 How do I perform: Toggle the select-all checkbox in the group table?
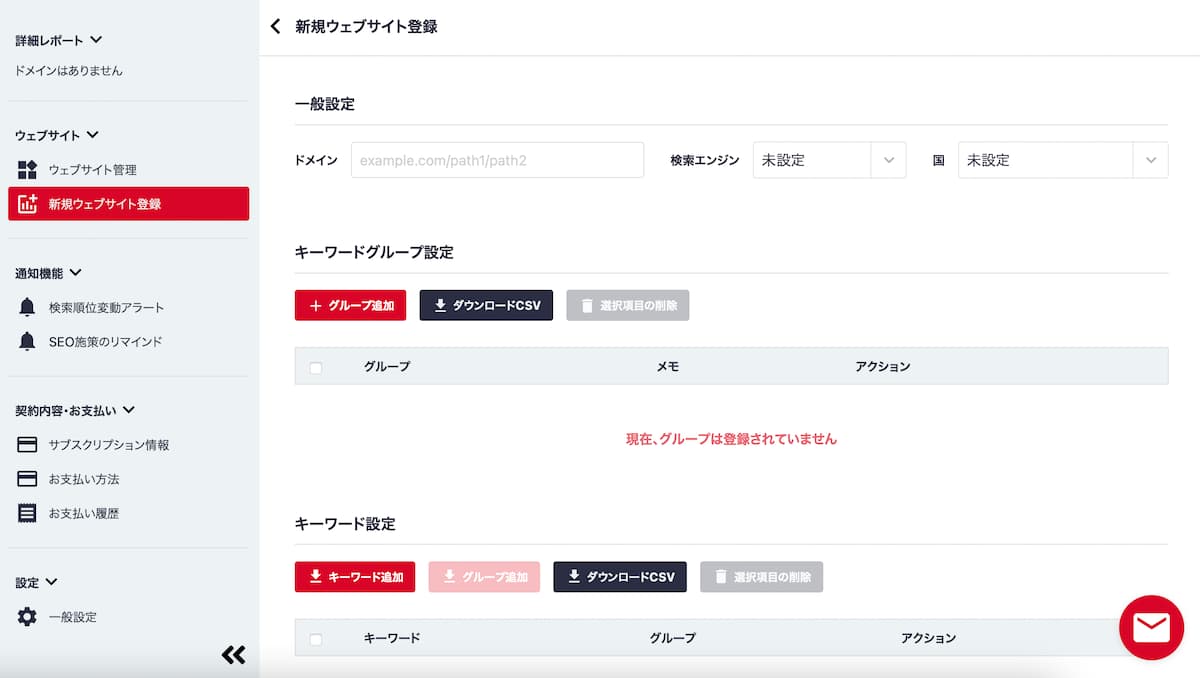click(x=315, y=367)
